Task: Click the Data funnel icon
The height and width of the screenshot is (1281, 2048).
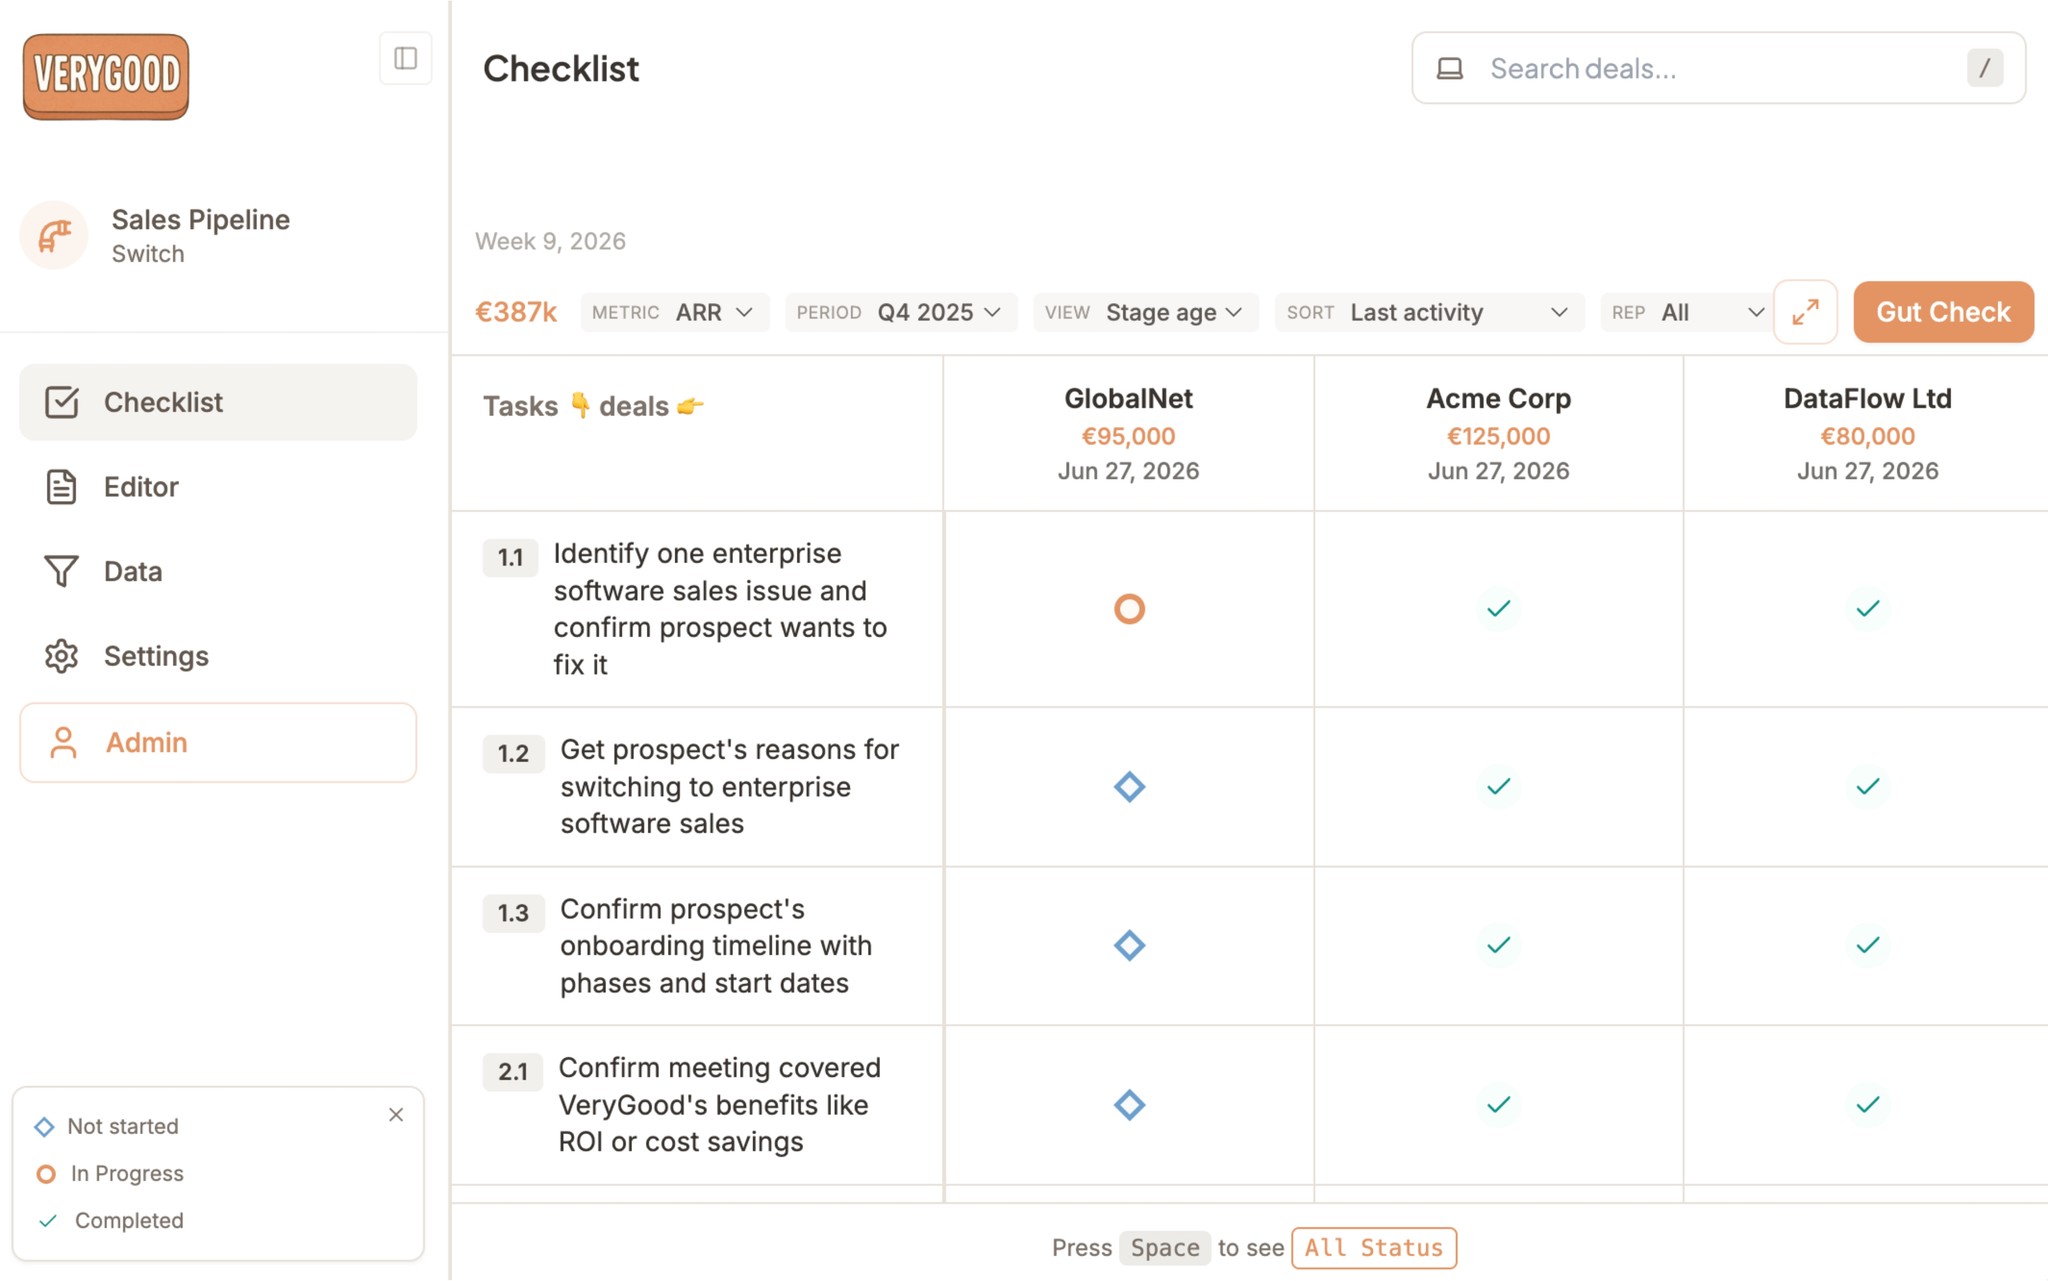Action: [61, 571]
